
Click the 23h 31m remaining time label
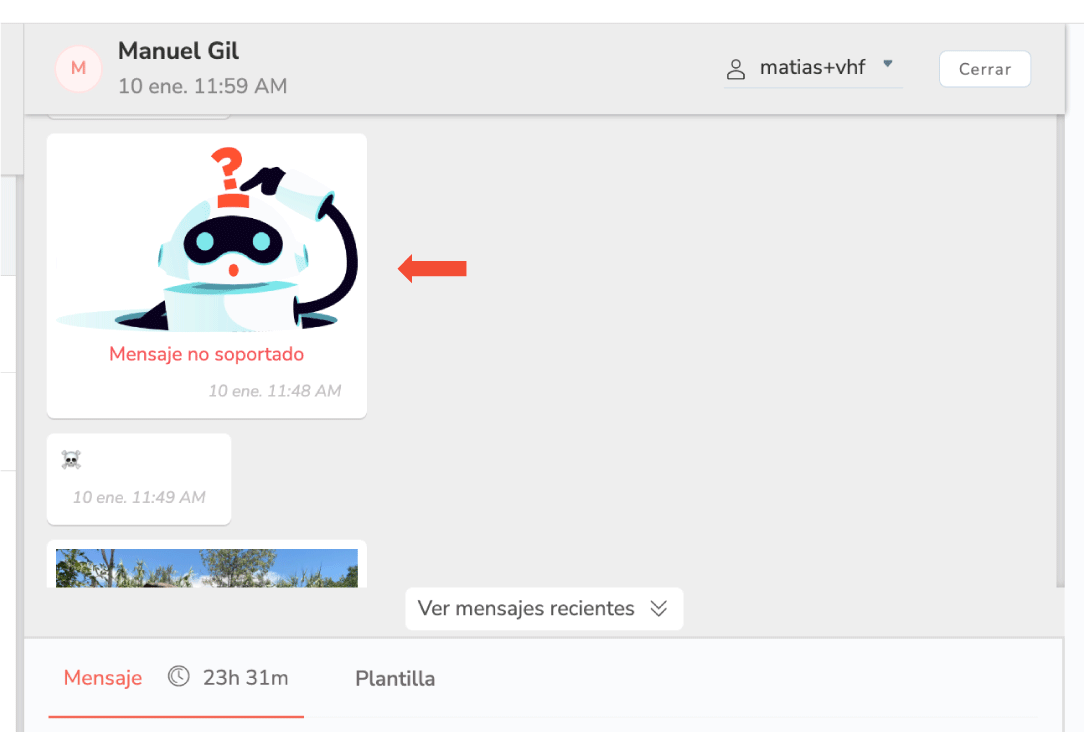point(245,678)
